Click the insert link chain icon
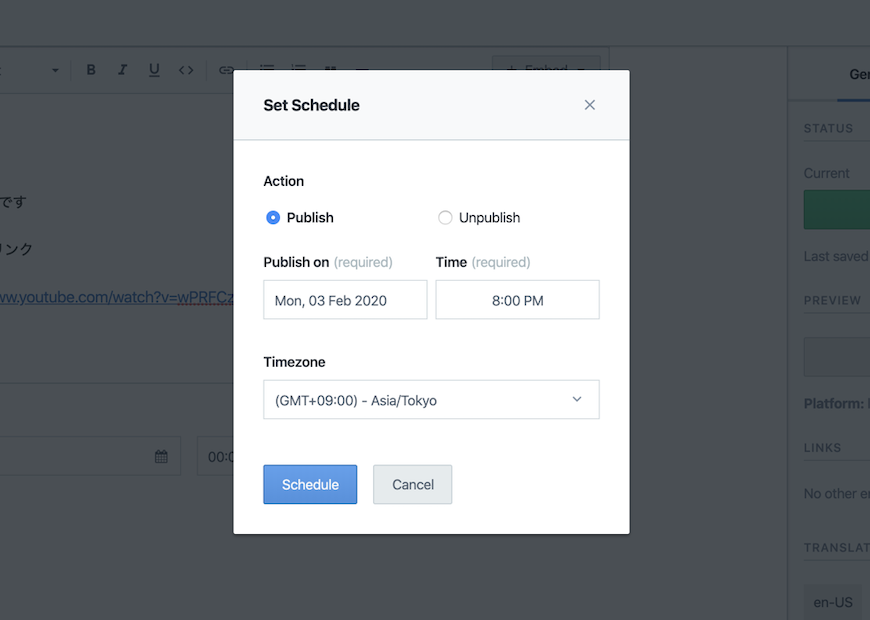 click(225, 70)
